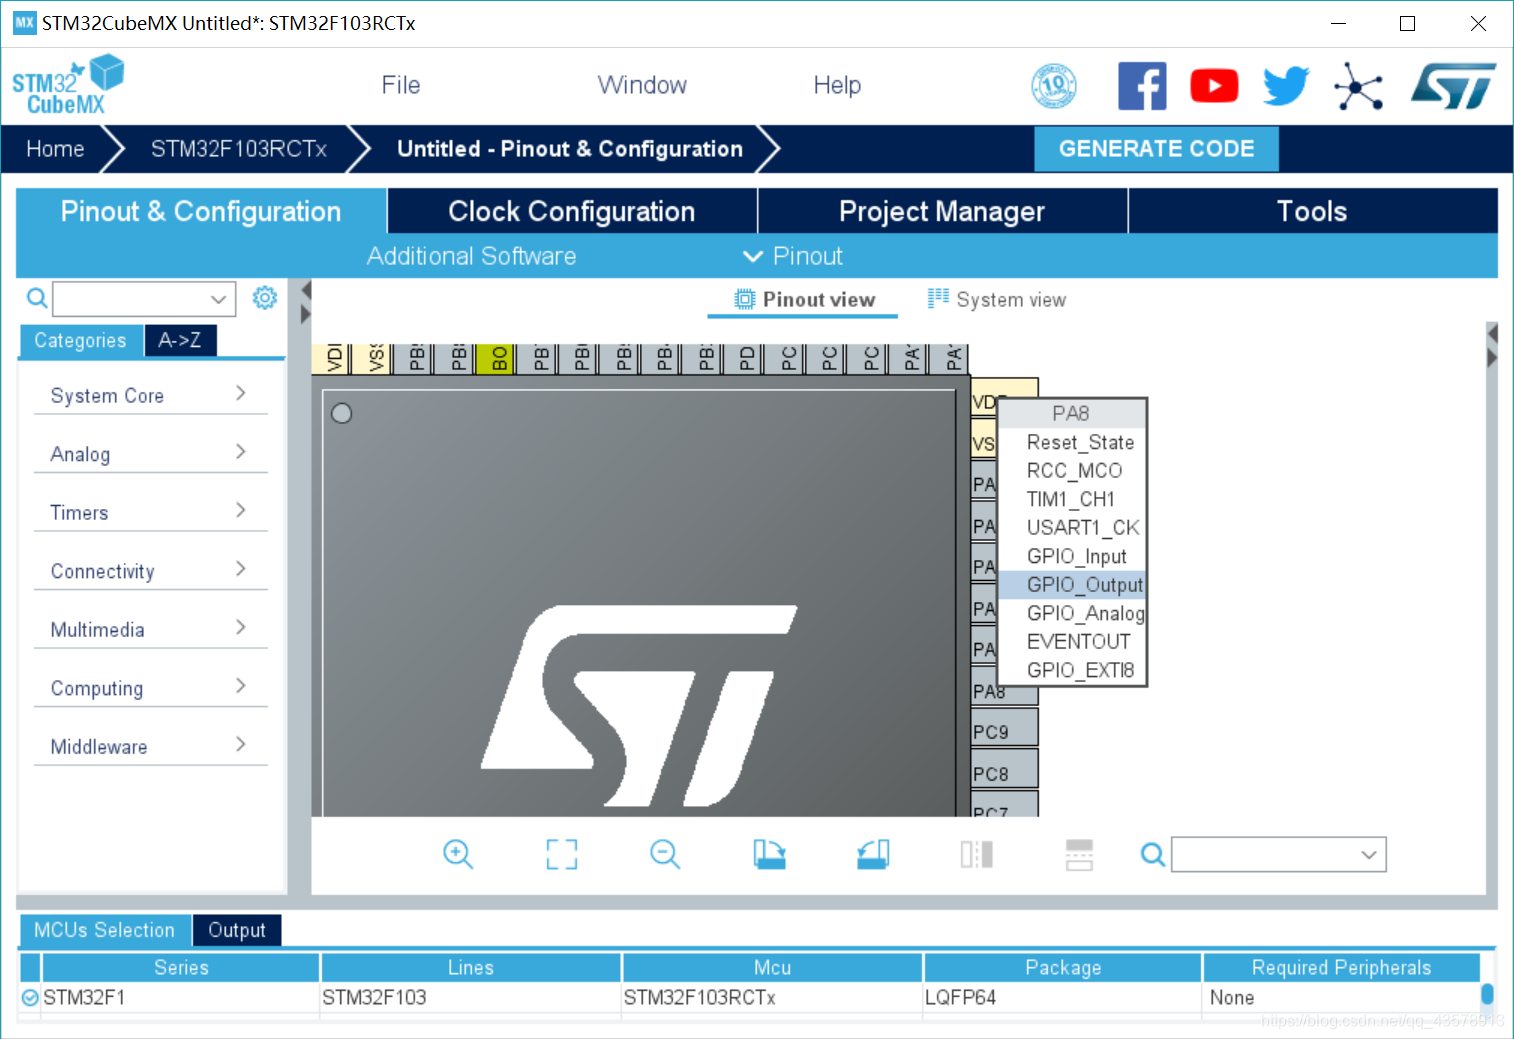
Task: Select Pinout & Configuration tab
Action: [x=201, y=211]
